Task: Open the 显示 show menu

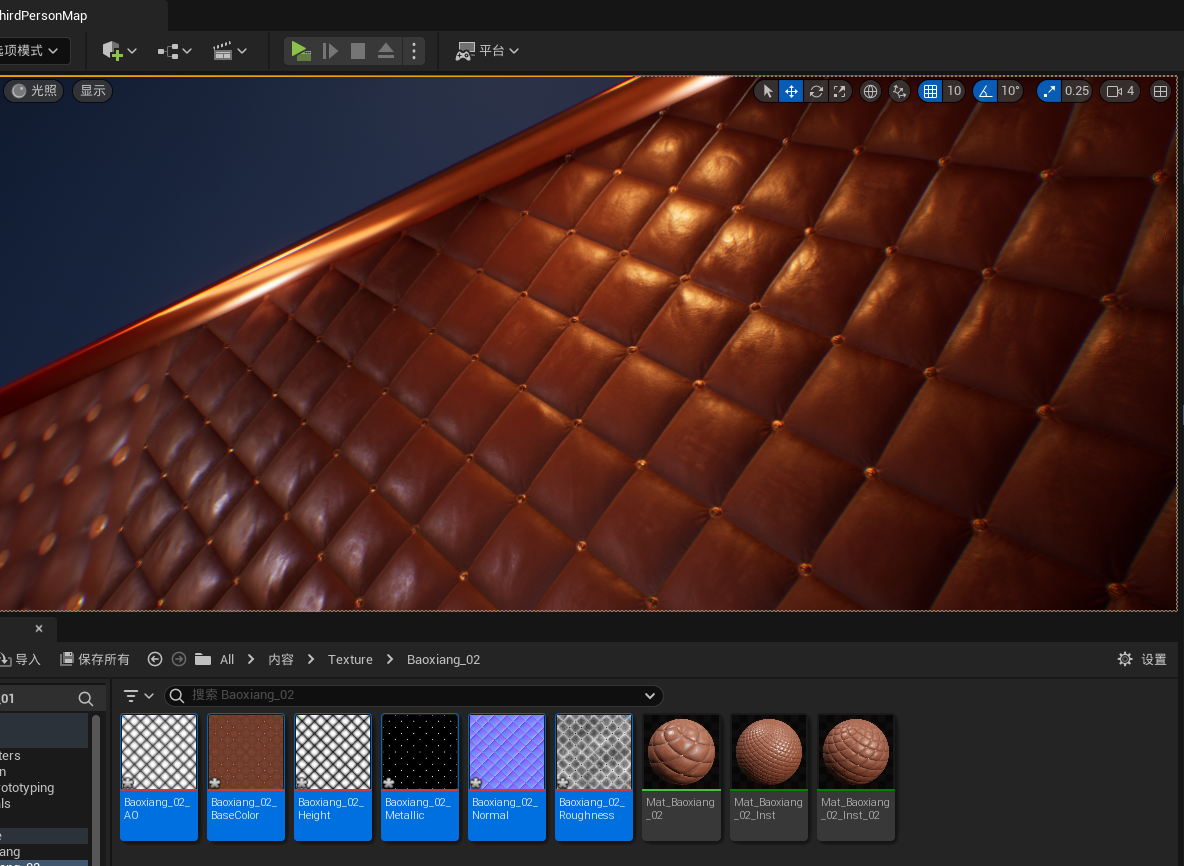Action: point(93,91)
